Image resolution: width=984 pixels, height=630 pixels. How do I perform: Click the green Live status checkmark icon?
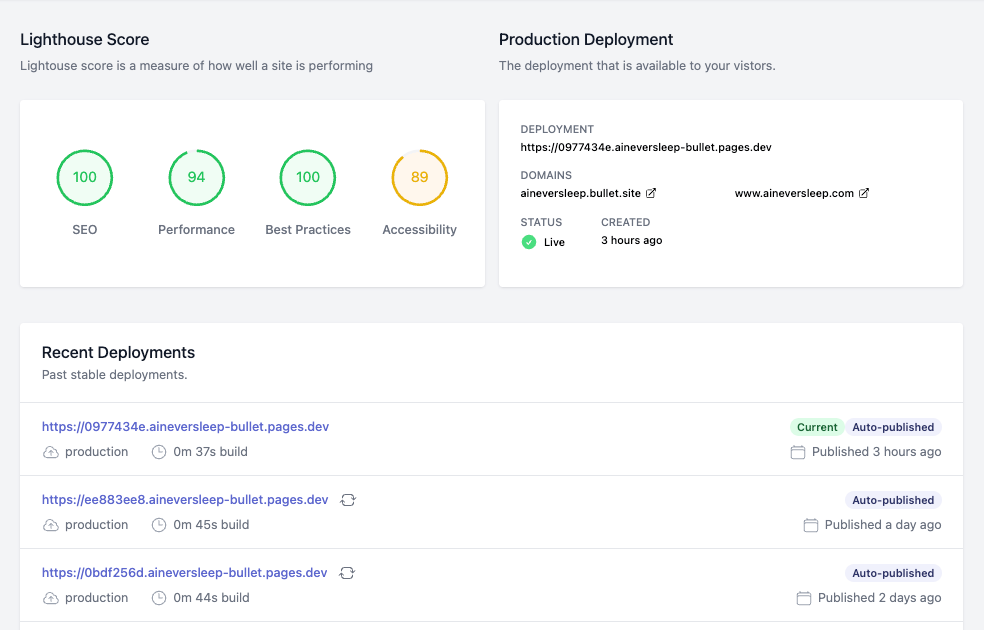(x=529, y=242)
